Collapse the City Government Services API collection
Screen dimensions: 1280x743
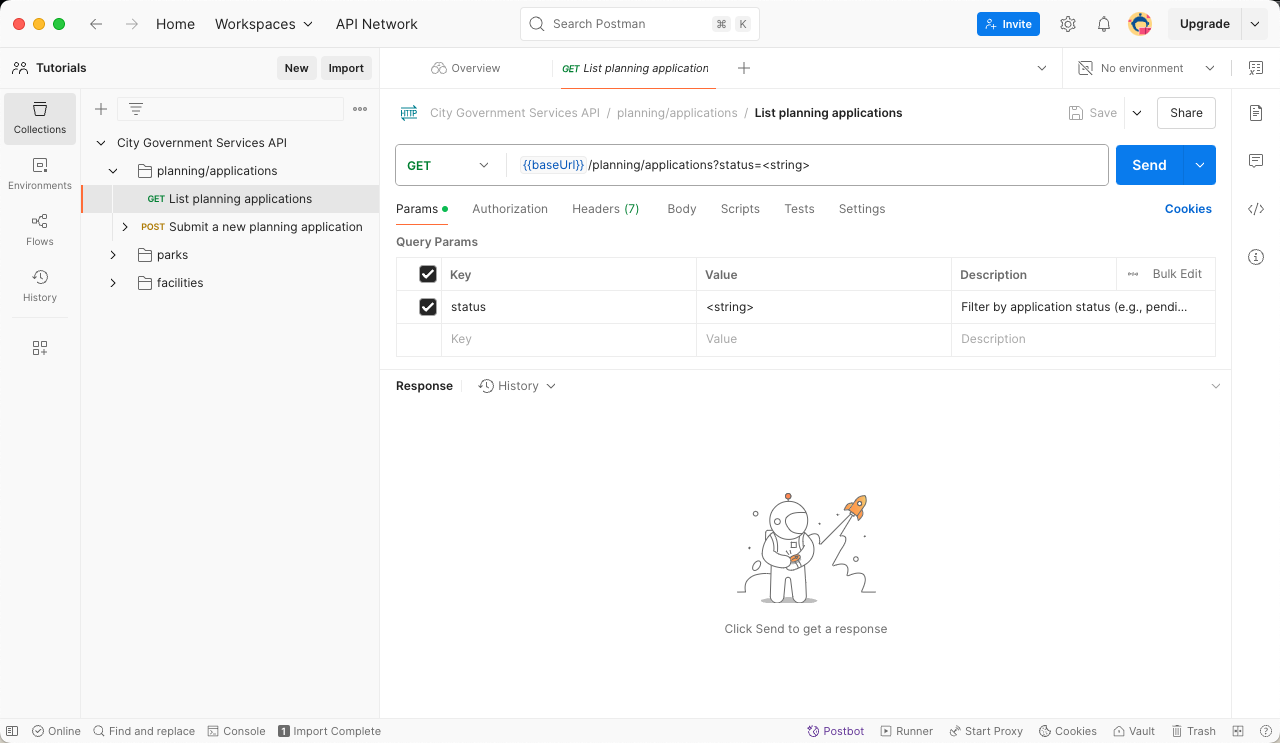coord(100,143)
